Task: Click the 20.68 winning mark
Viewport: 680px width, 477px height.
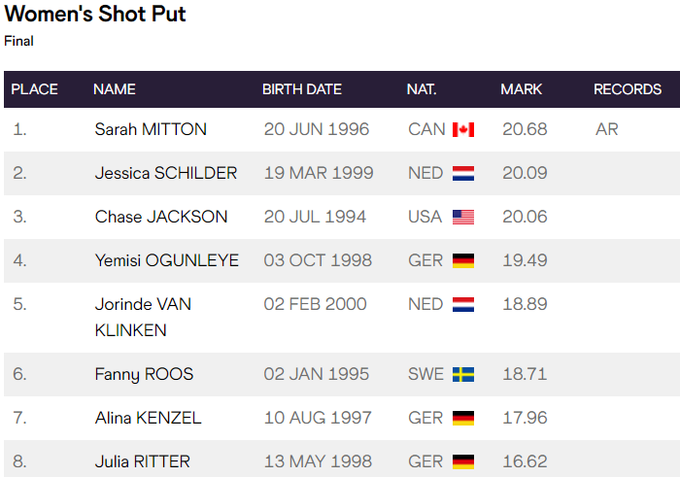Action: click(x=524, y=129)
